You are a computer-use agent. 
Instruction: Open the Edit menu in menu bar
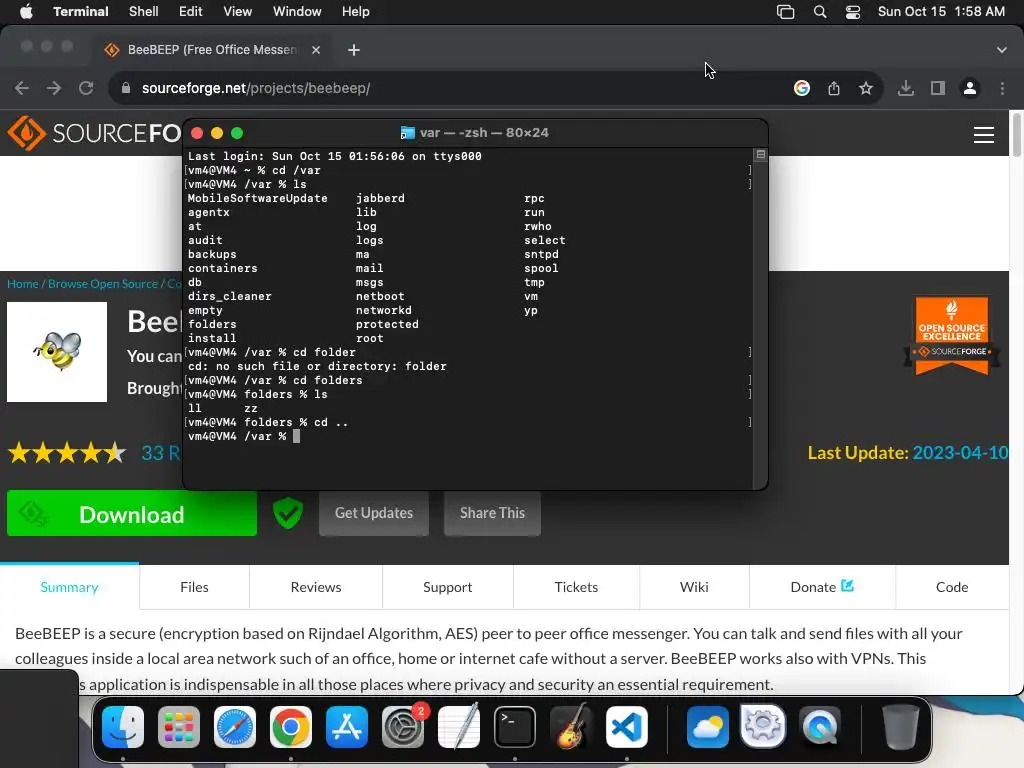(191, 12)
